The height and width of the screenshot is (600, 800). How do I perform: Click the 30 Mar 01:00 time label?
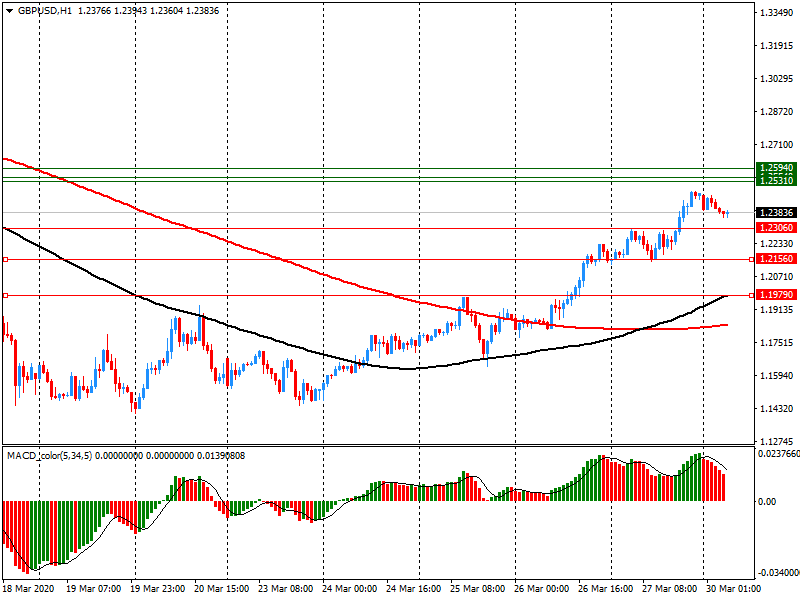[x=733, y=589]
